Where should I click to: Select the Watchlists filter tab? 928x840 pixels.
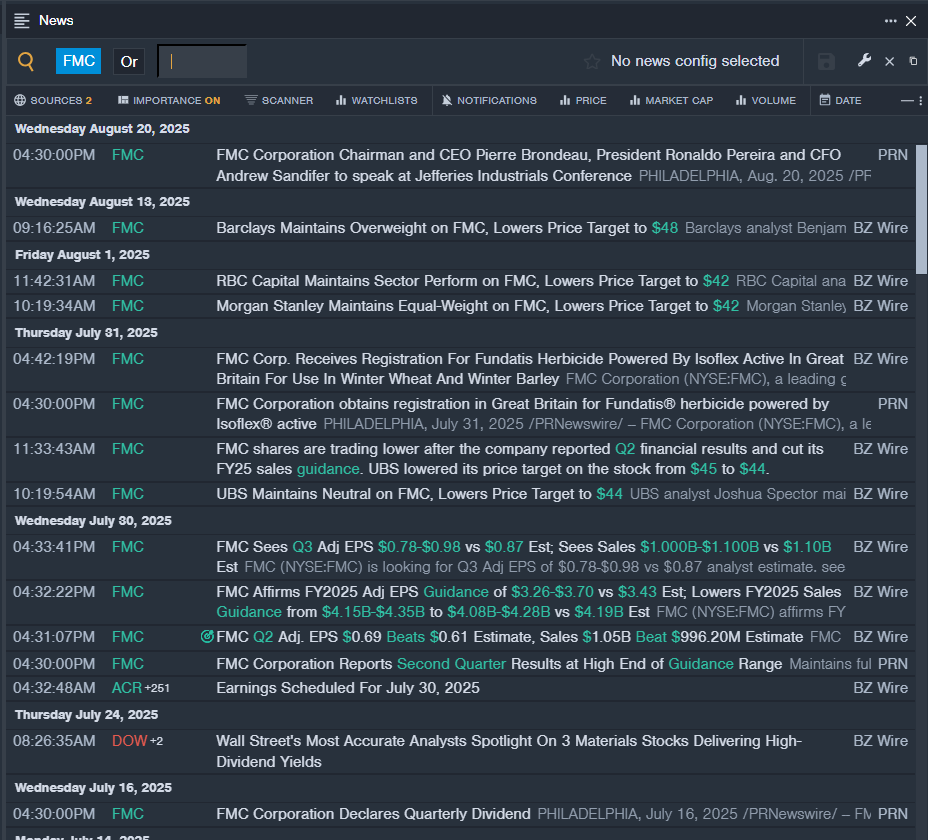click(x=377, y=101)
